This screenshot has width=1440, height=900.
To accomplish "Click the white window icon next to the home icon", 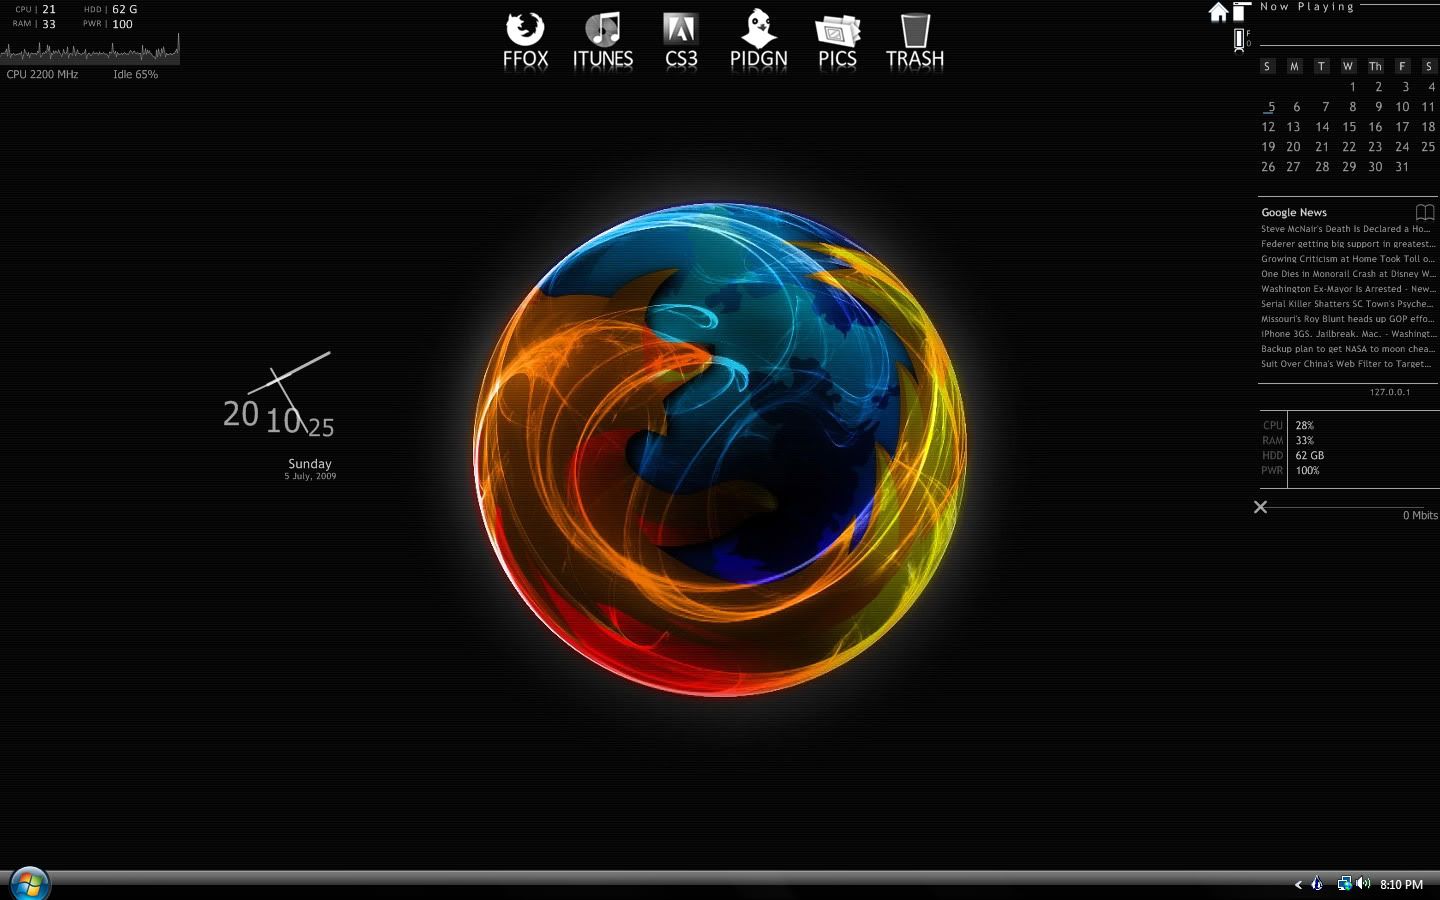I will pyautogui.click(x=1240, y=11).
